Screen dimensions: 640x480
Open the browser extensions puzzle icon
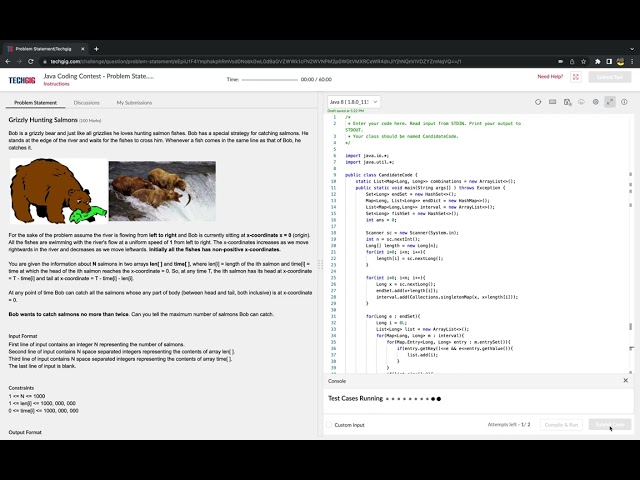[598, 62]
